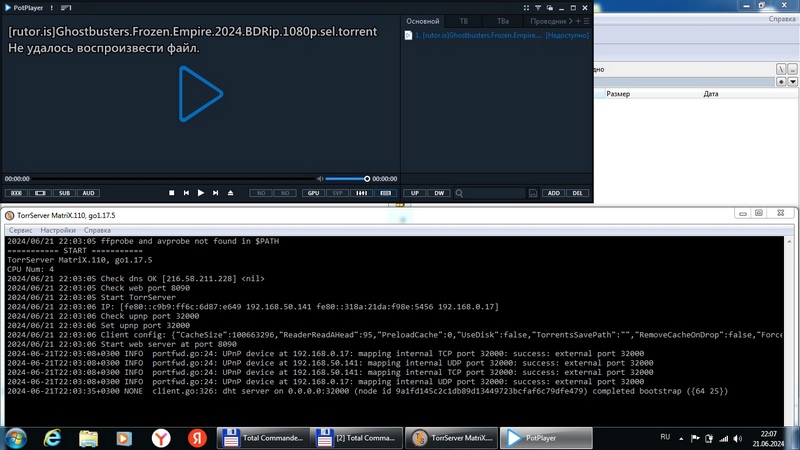
Task: Sort by Размер column in Total Commander
Action: (618, 94)
